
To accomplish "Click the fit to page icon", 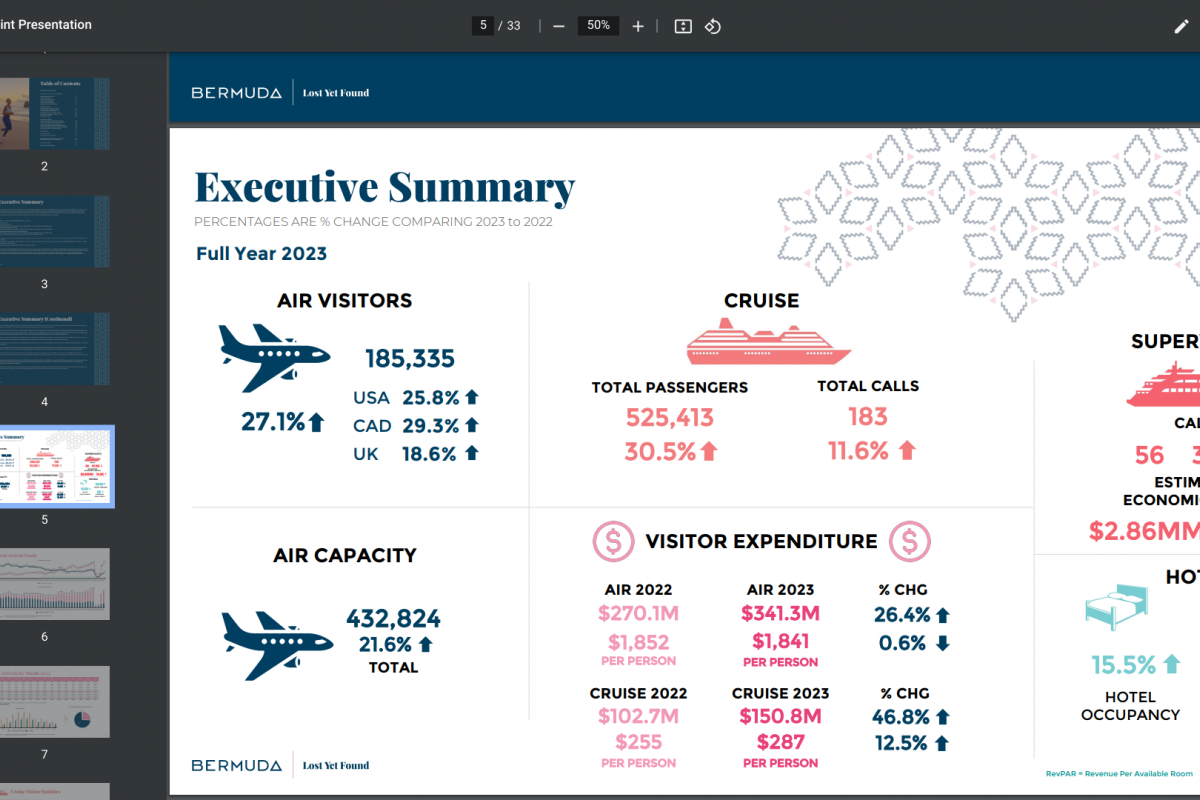I will tap(683, 26).
